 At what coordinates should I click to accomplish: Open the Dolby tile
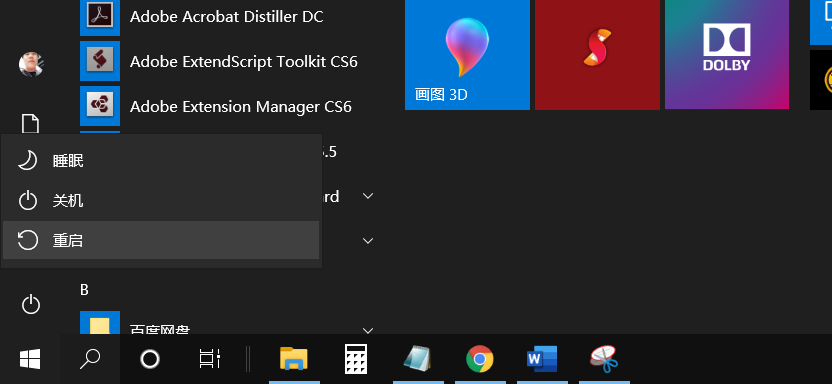click(x=726, y=55)
